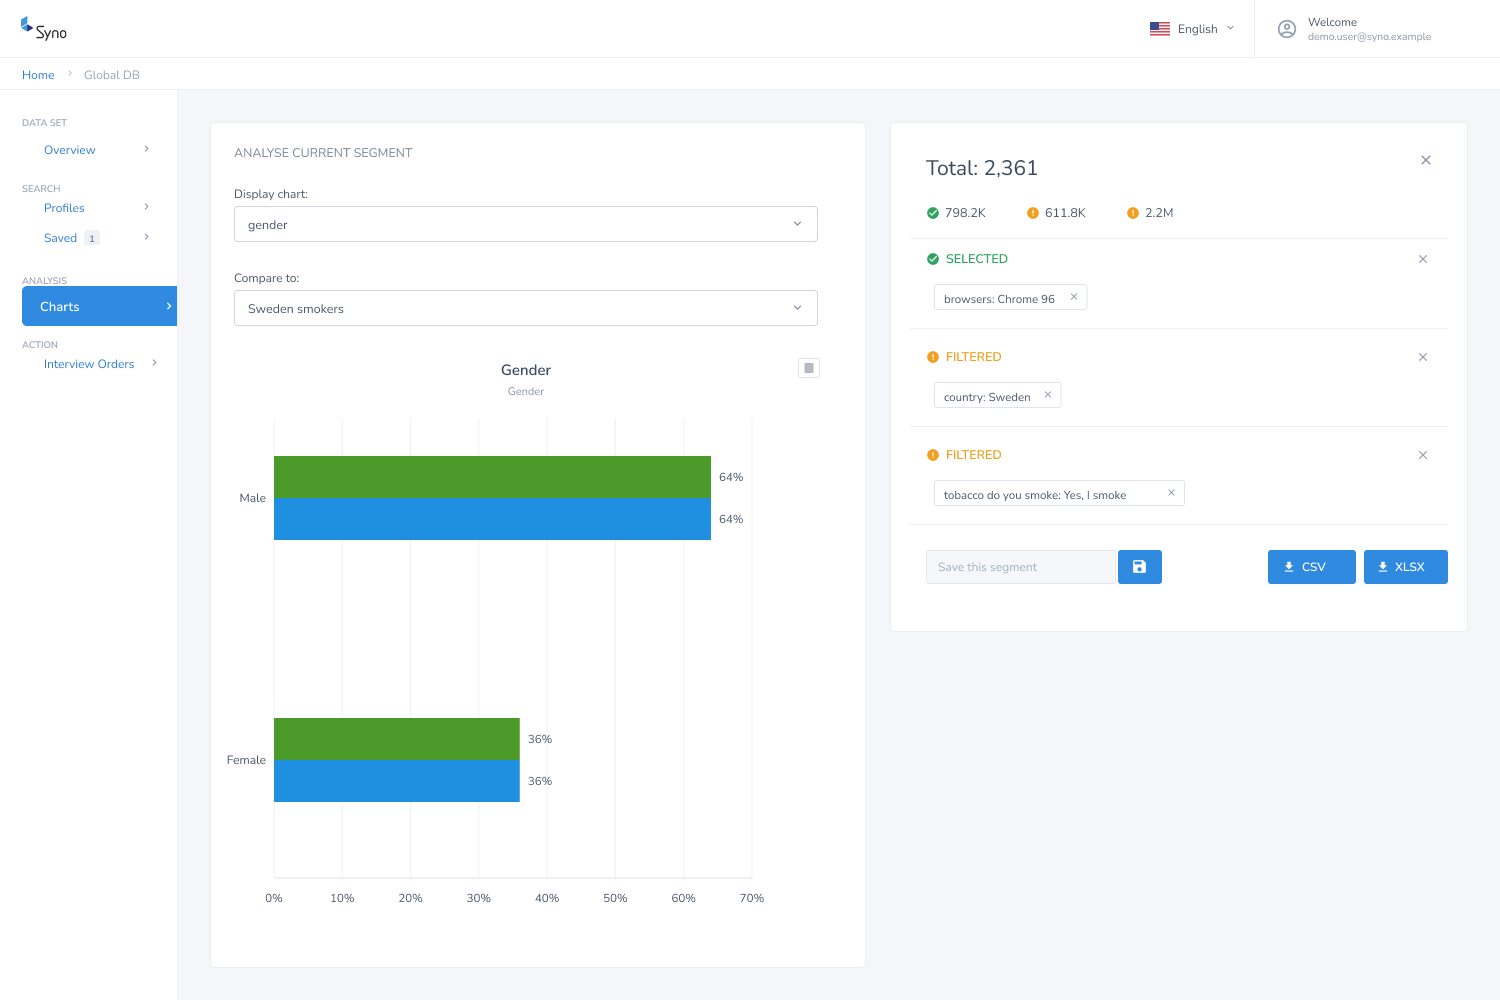
Task: Expand the Interview Orders chevron
Action: [x=155, y=363]
